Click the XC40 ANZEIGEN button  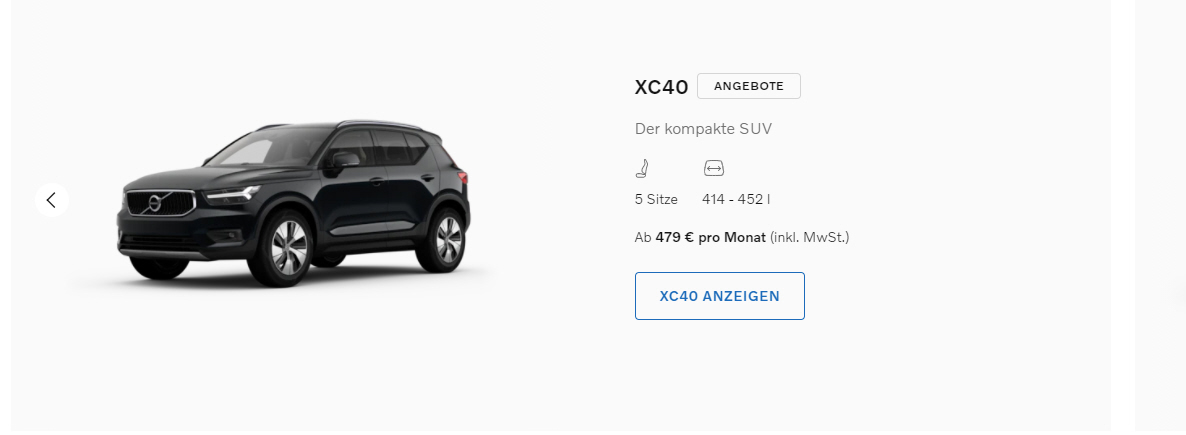pos(719,296)
